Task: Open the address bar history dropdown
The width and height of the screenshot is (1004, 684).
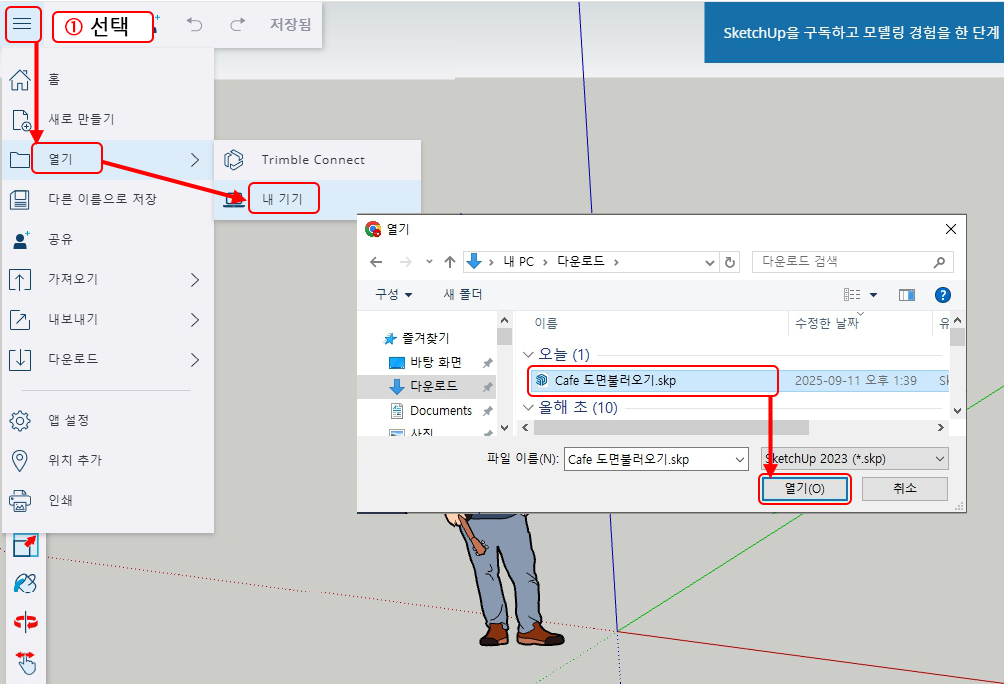Action: (x=709, y=263)
